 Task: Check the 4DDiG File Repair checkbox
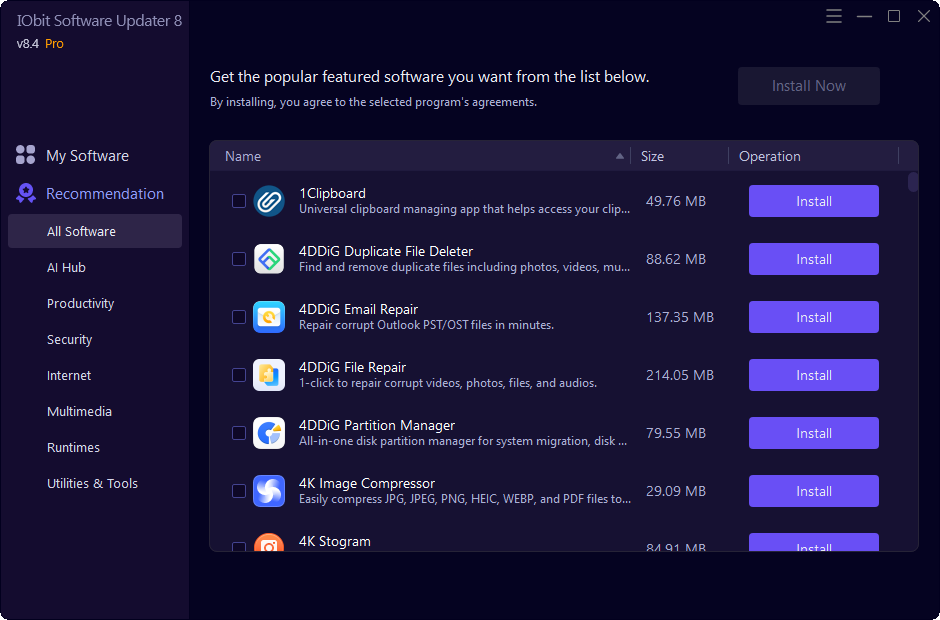[239, 375]
